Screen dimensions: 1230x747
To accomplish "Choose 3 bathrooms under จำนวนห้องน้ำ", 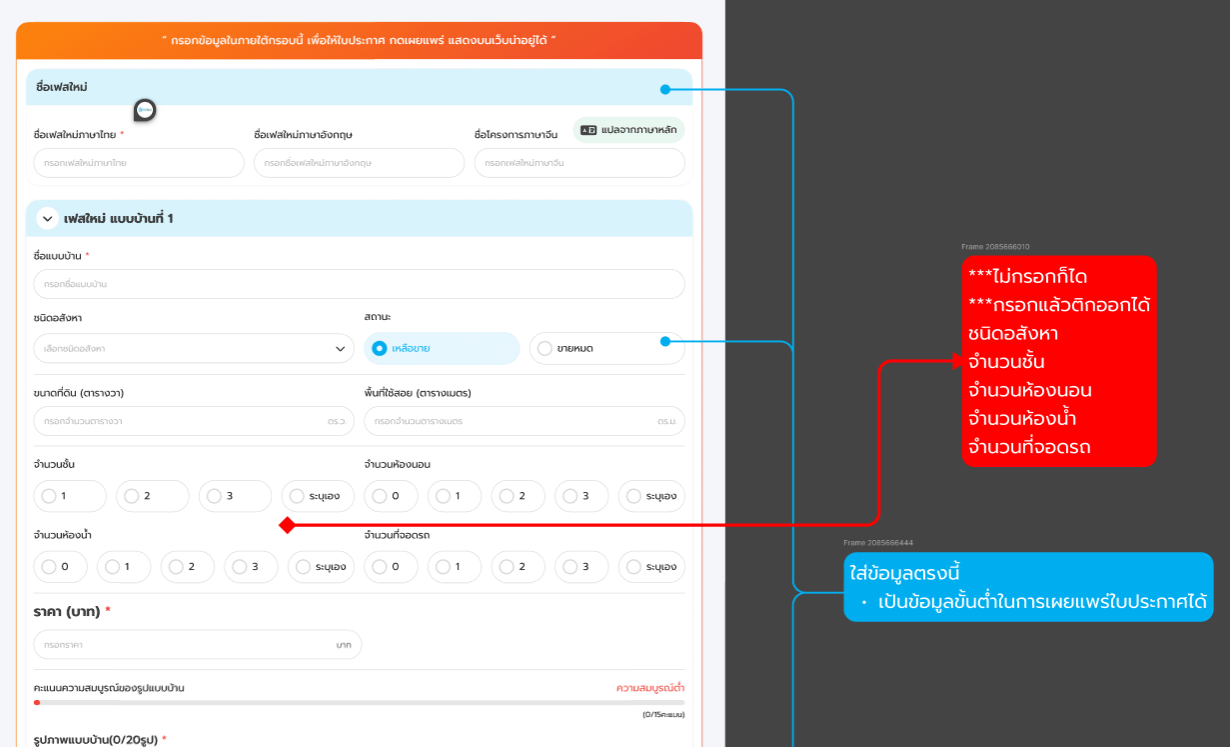I will tap(249, 567).
